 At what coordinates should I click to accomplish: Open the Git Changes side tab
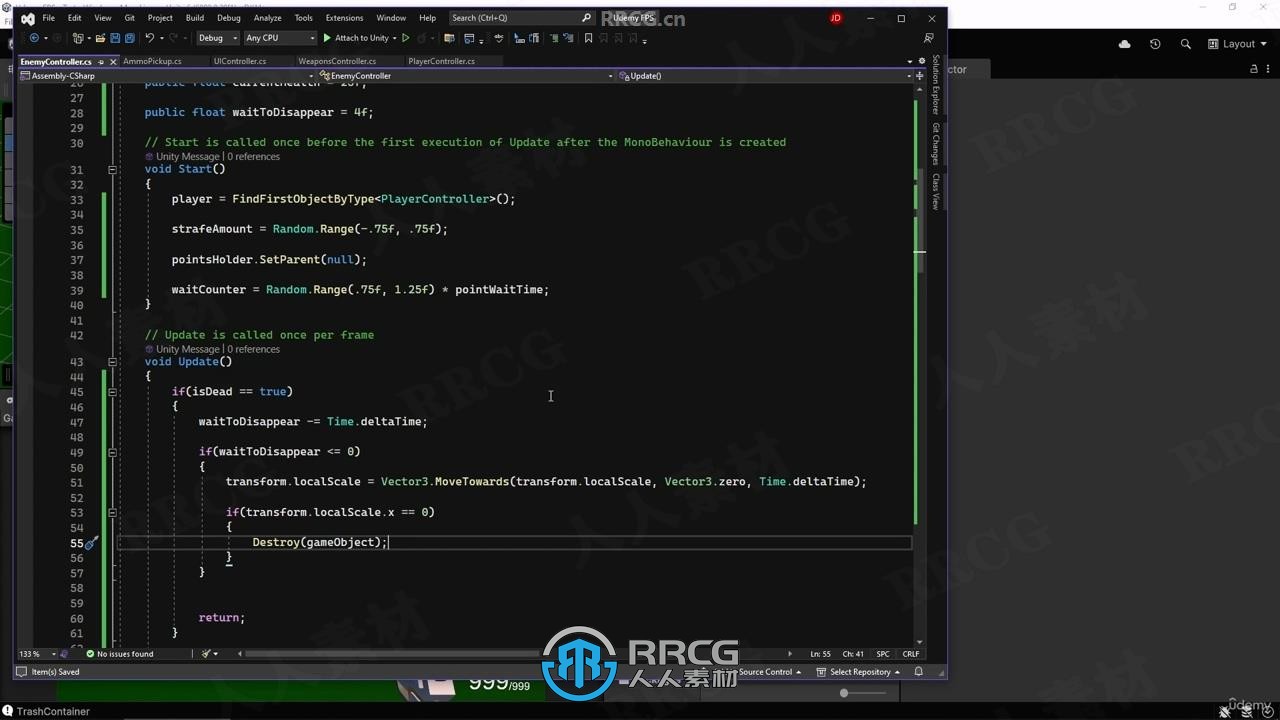tap(936, 144)
